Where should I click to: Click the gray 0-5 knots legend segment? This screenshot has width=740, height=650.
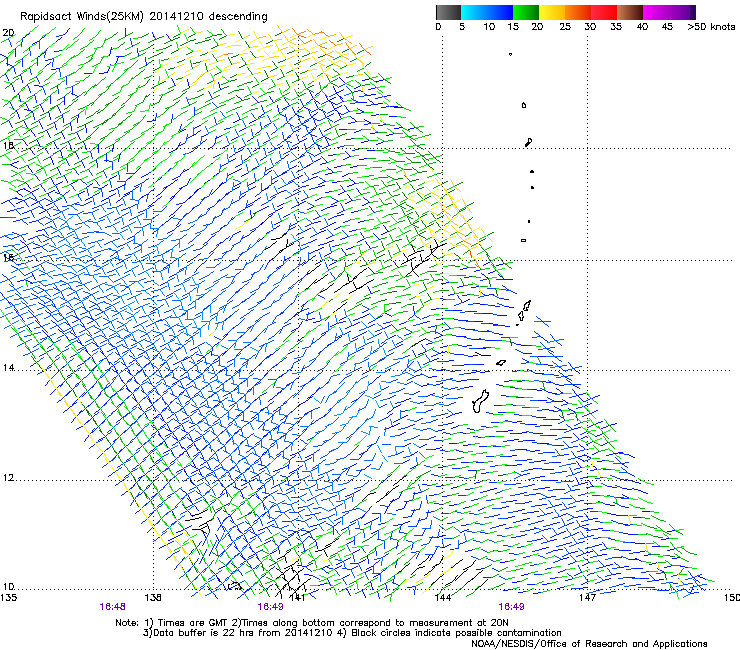(x=448, y=12)
